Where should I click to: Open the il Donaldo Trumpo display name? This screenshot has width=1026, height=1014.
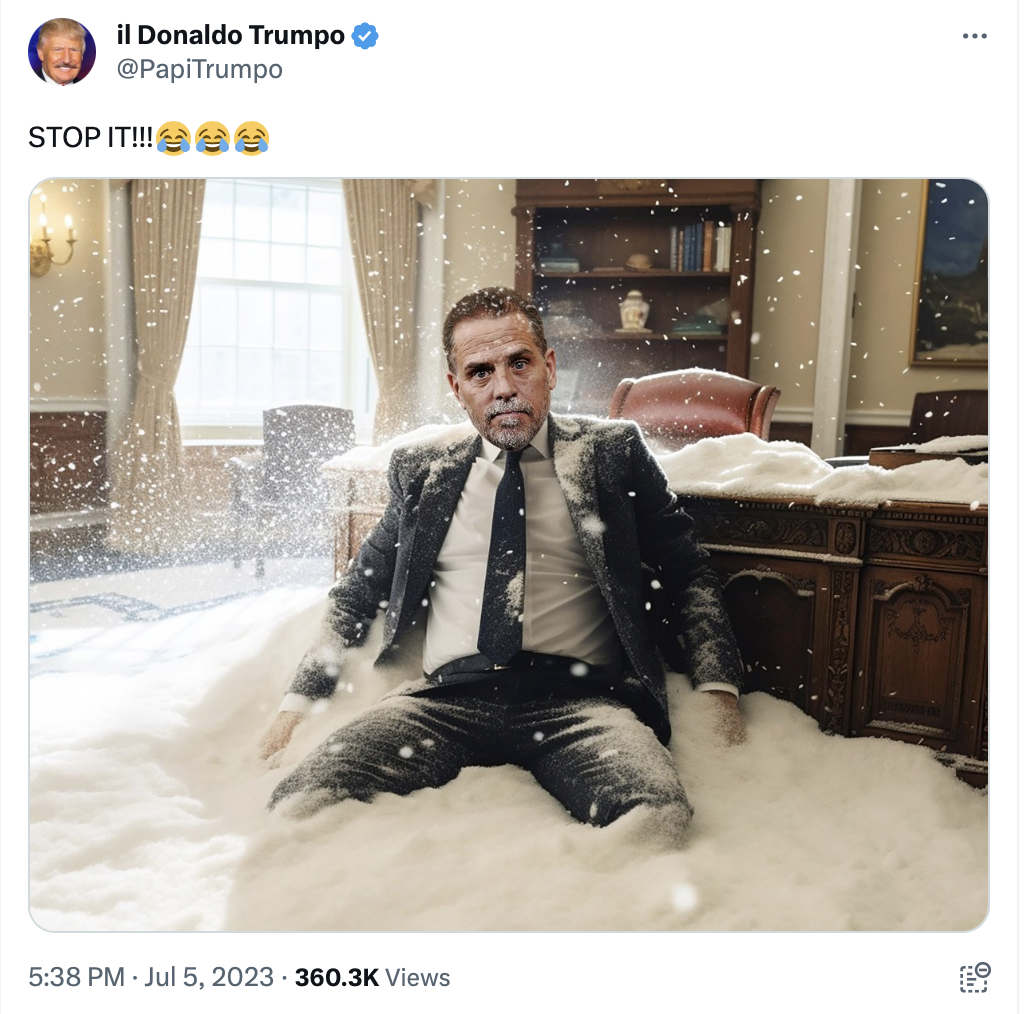tap(230, 35)
